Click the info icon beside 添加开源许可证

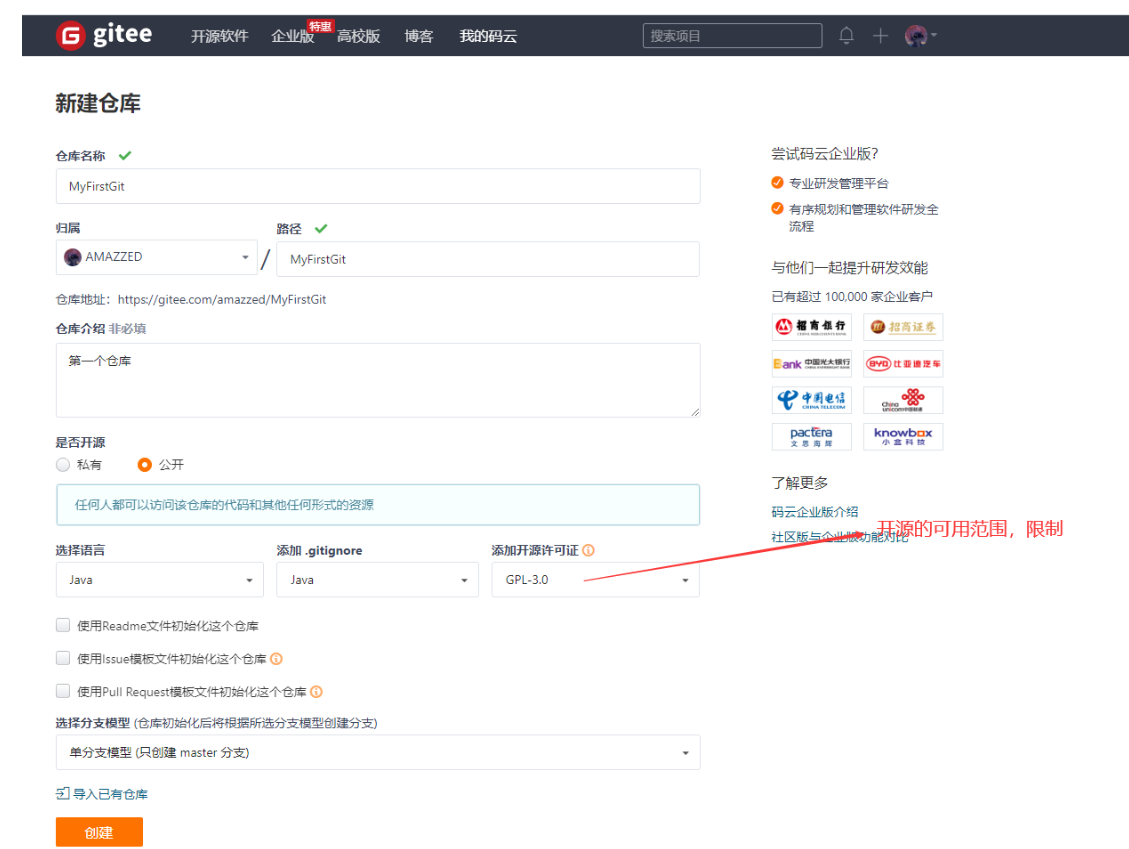588,550
